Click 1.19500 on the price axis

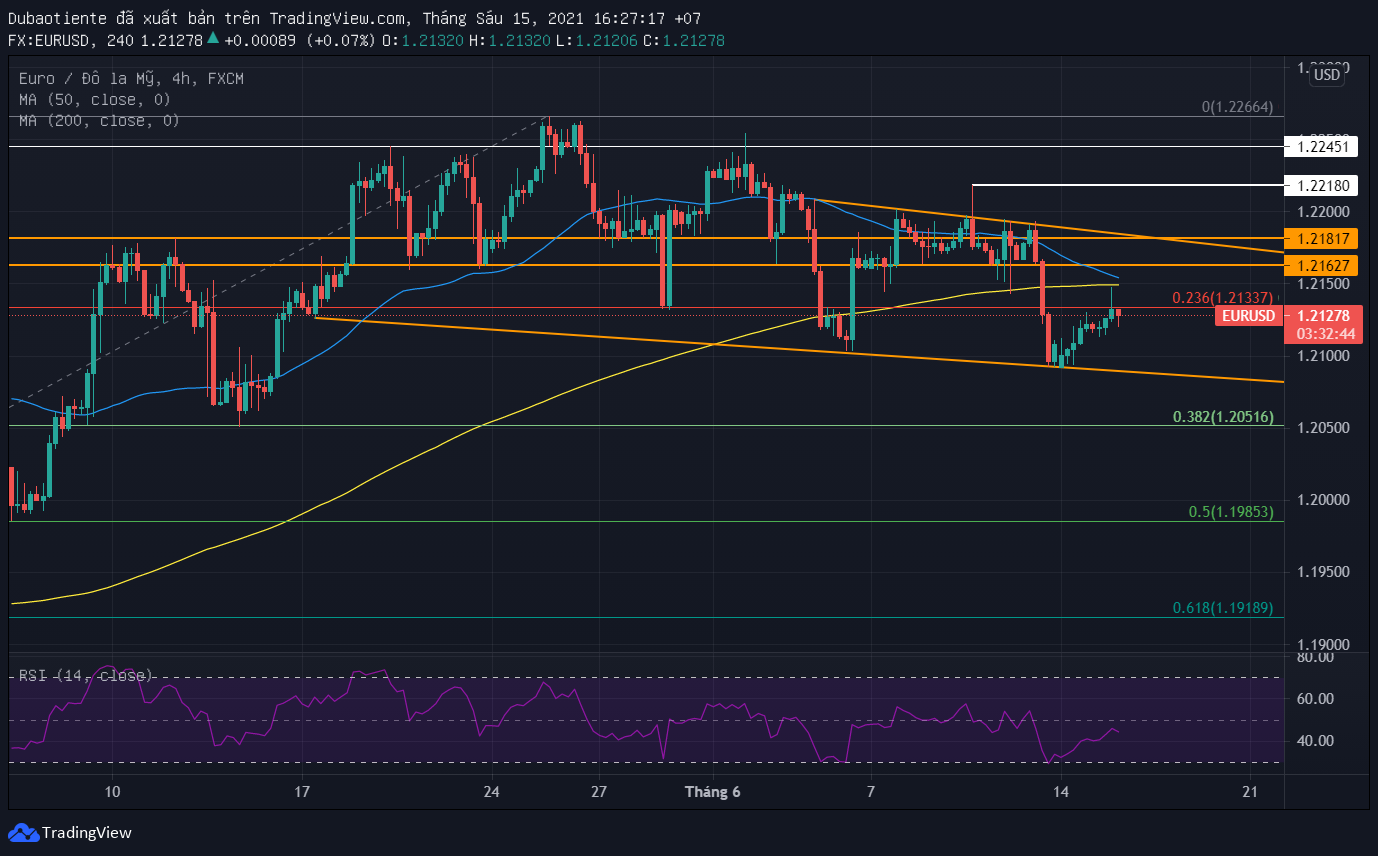click(1323, 572)
